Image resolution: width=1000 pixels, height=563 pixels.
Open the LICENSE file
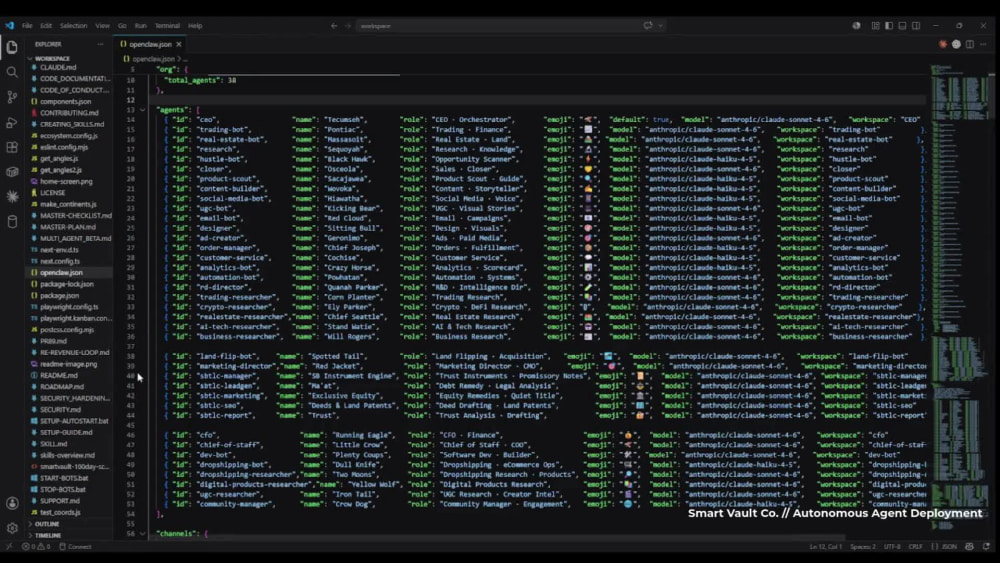pyautogui.click(x=52, y=193)
